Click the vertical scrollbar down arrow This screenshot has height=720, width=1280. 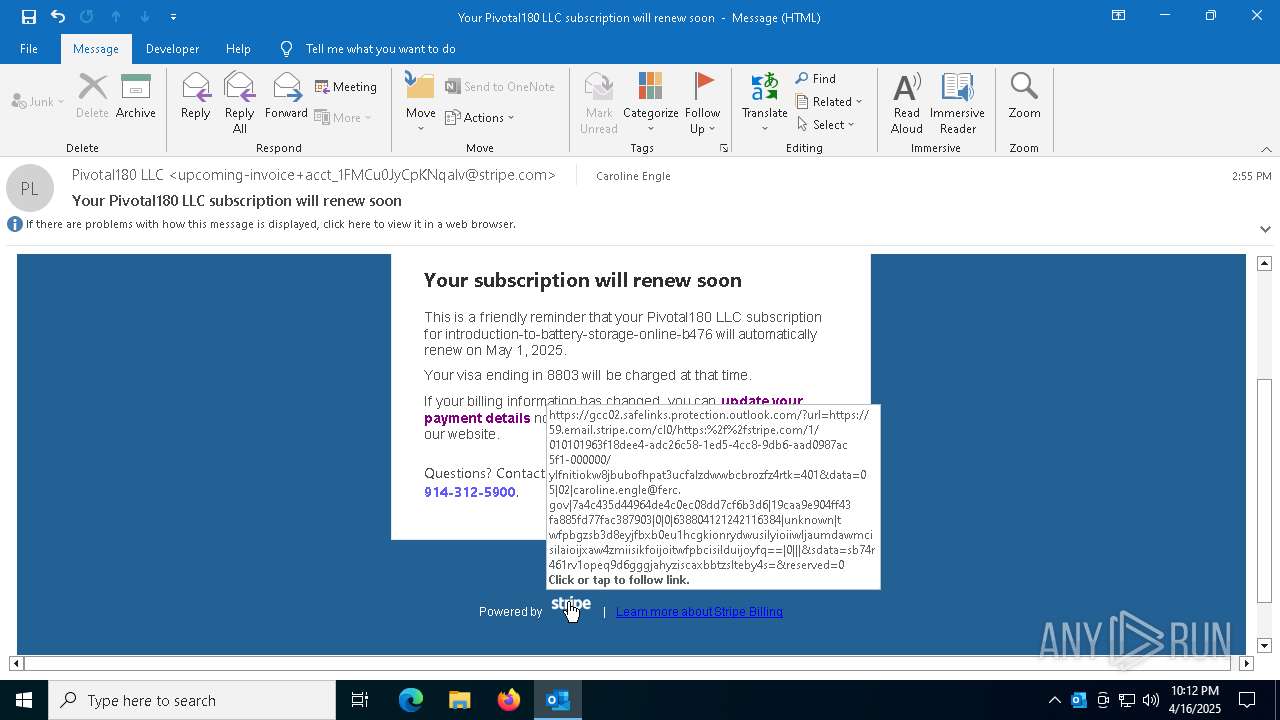[1264, 646]
